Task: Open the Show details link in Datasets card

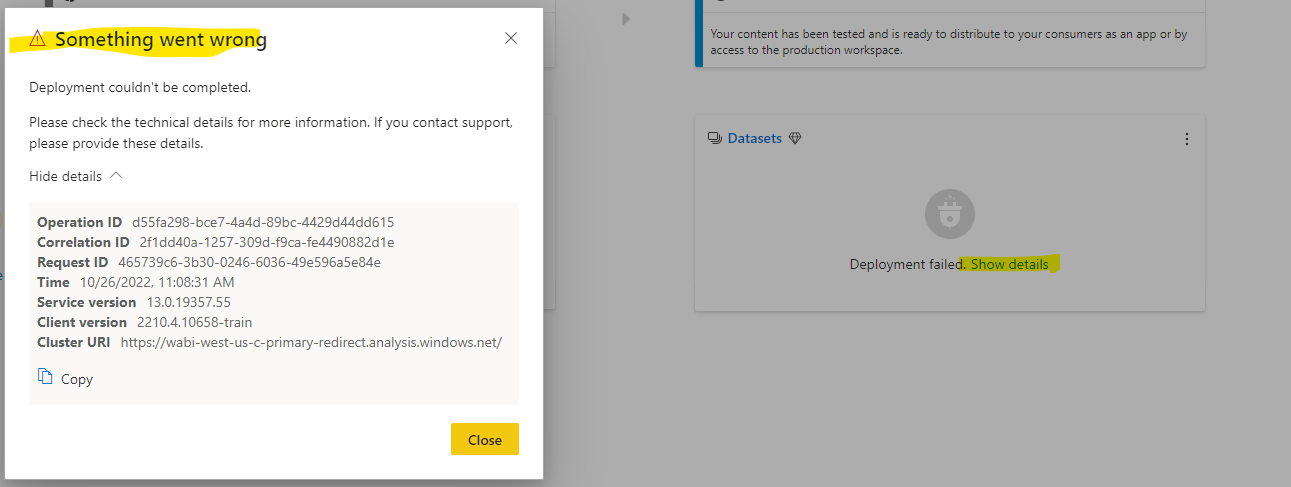Action: pyautogui.click(x=1009, y=264)
